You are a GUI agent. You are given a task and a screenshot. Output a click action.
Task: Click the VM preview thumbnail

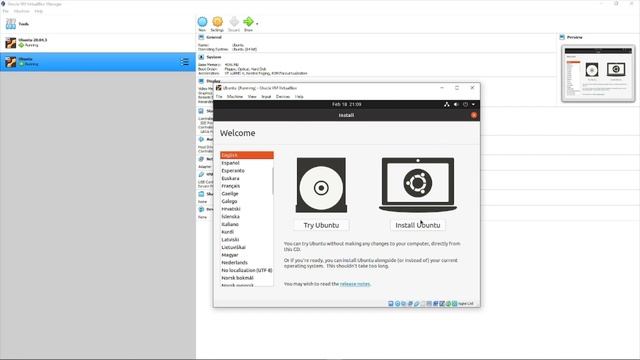click(x=598, y=73)
